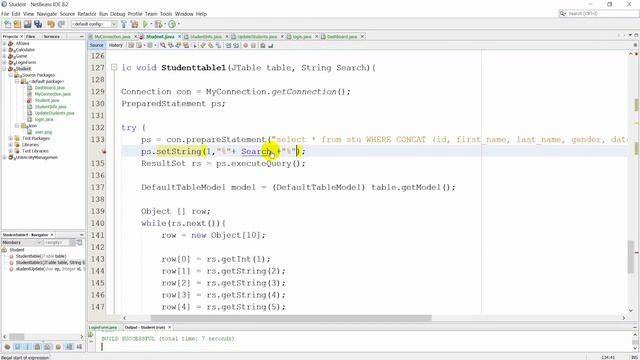The image size is (640, 360).
Task: Open the Refactor menu
Action: point(87,14)
